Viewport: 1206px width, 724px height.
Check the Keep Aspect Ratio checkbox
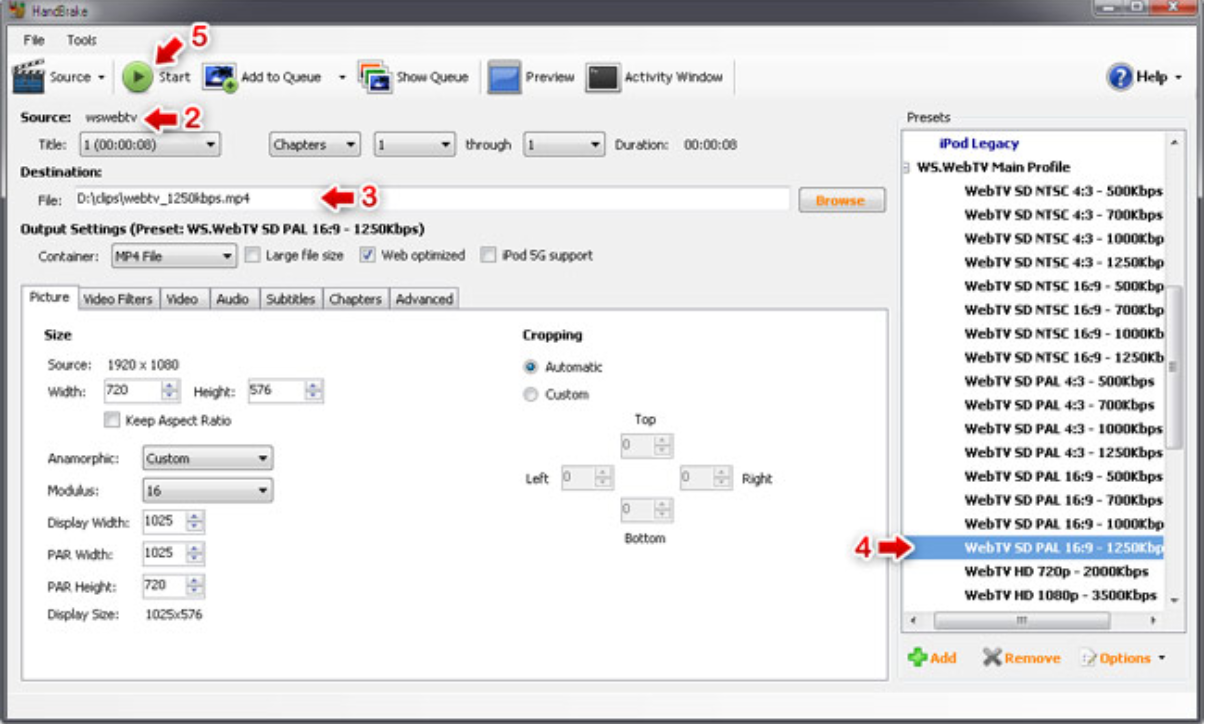[112, 421]
